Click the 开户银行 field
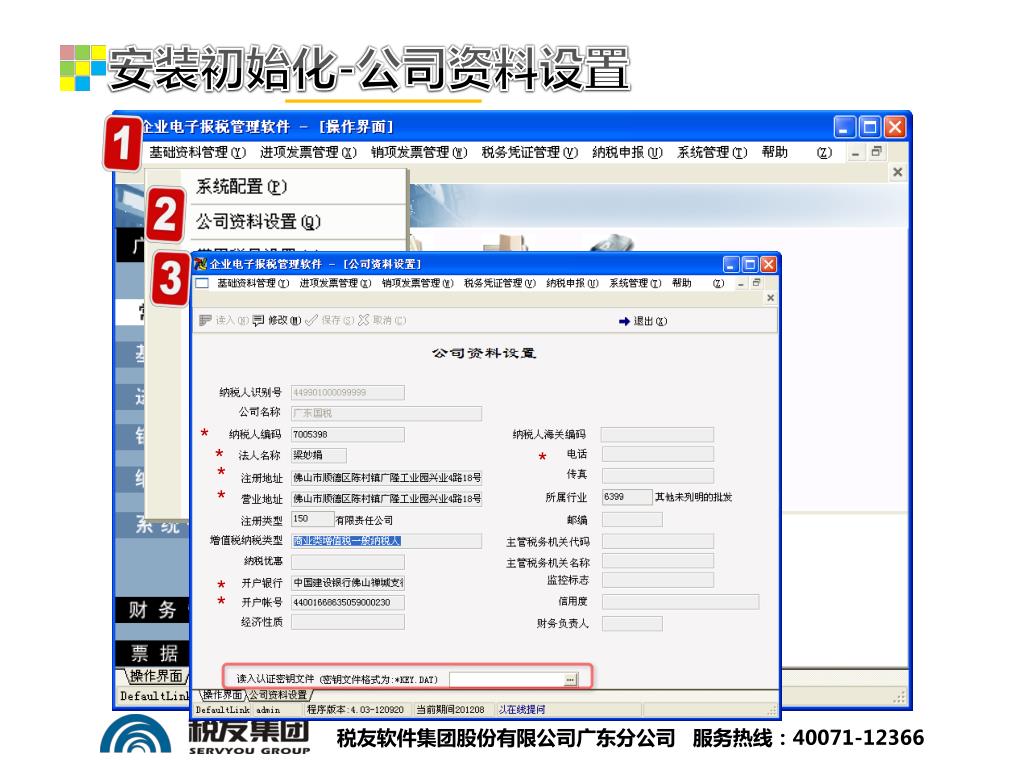 347,583
